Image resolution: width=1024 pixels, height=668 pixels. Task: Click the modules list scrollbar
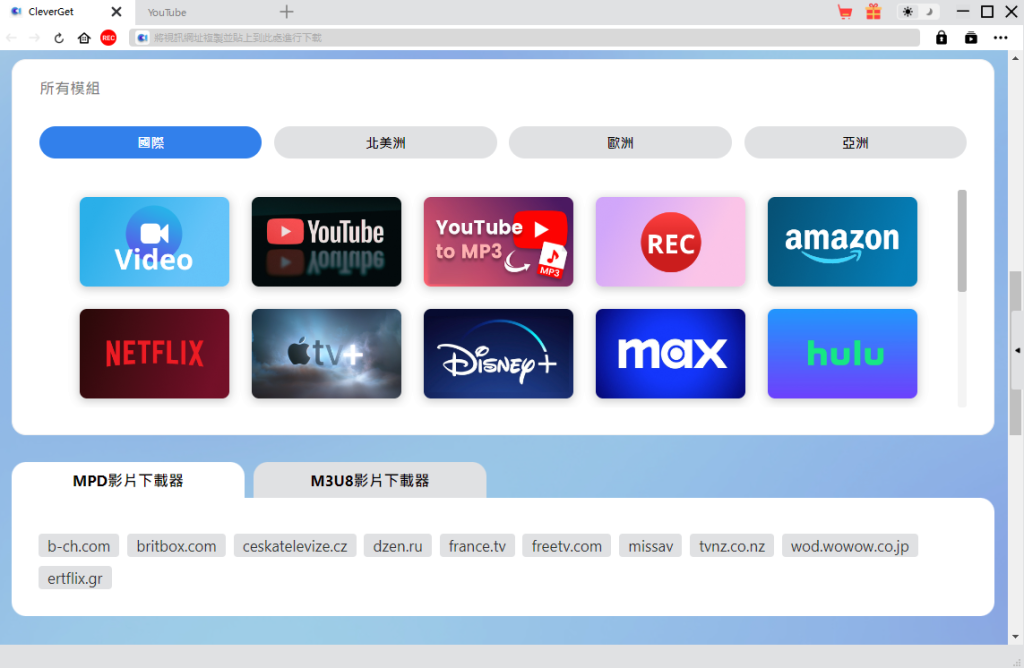click(962, 241)
